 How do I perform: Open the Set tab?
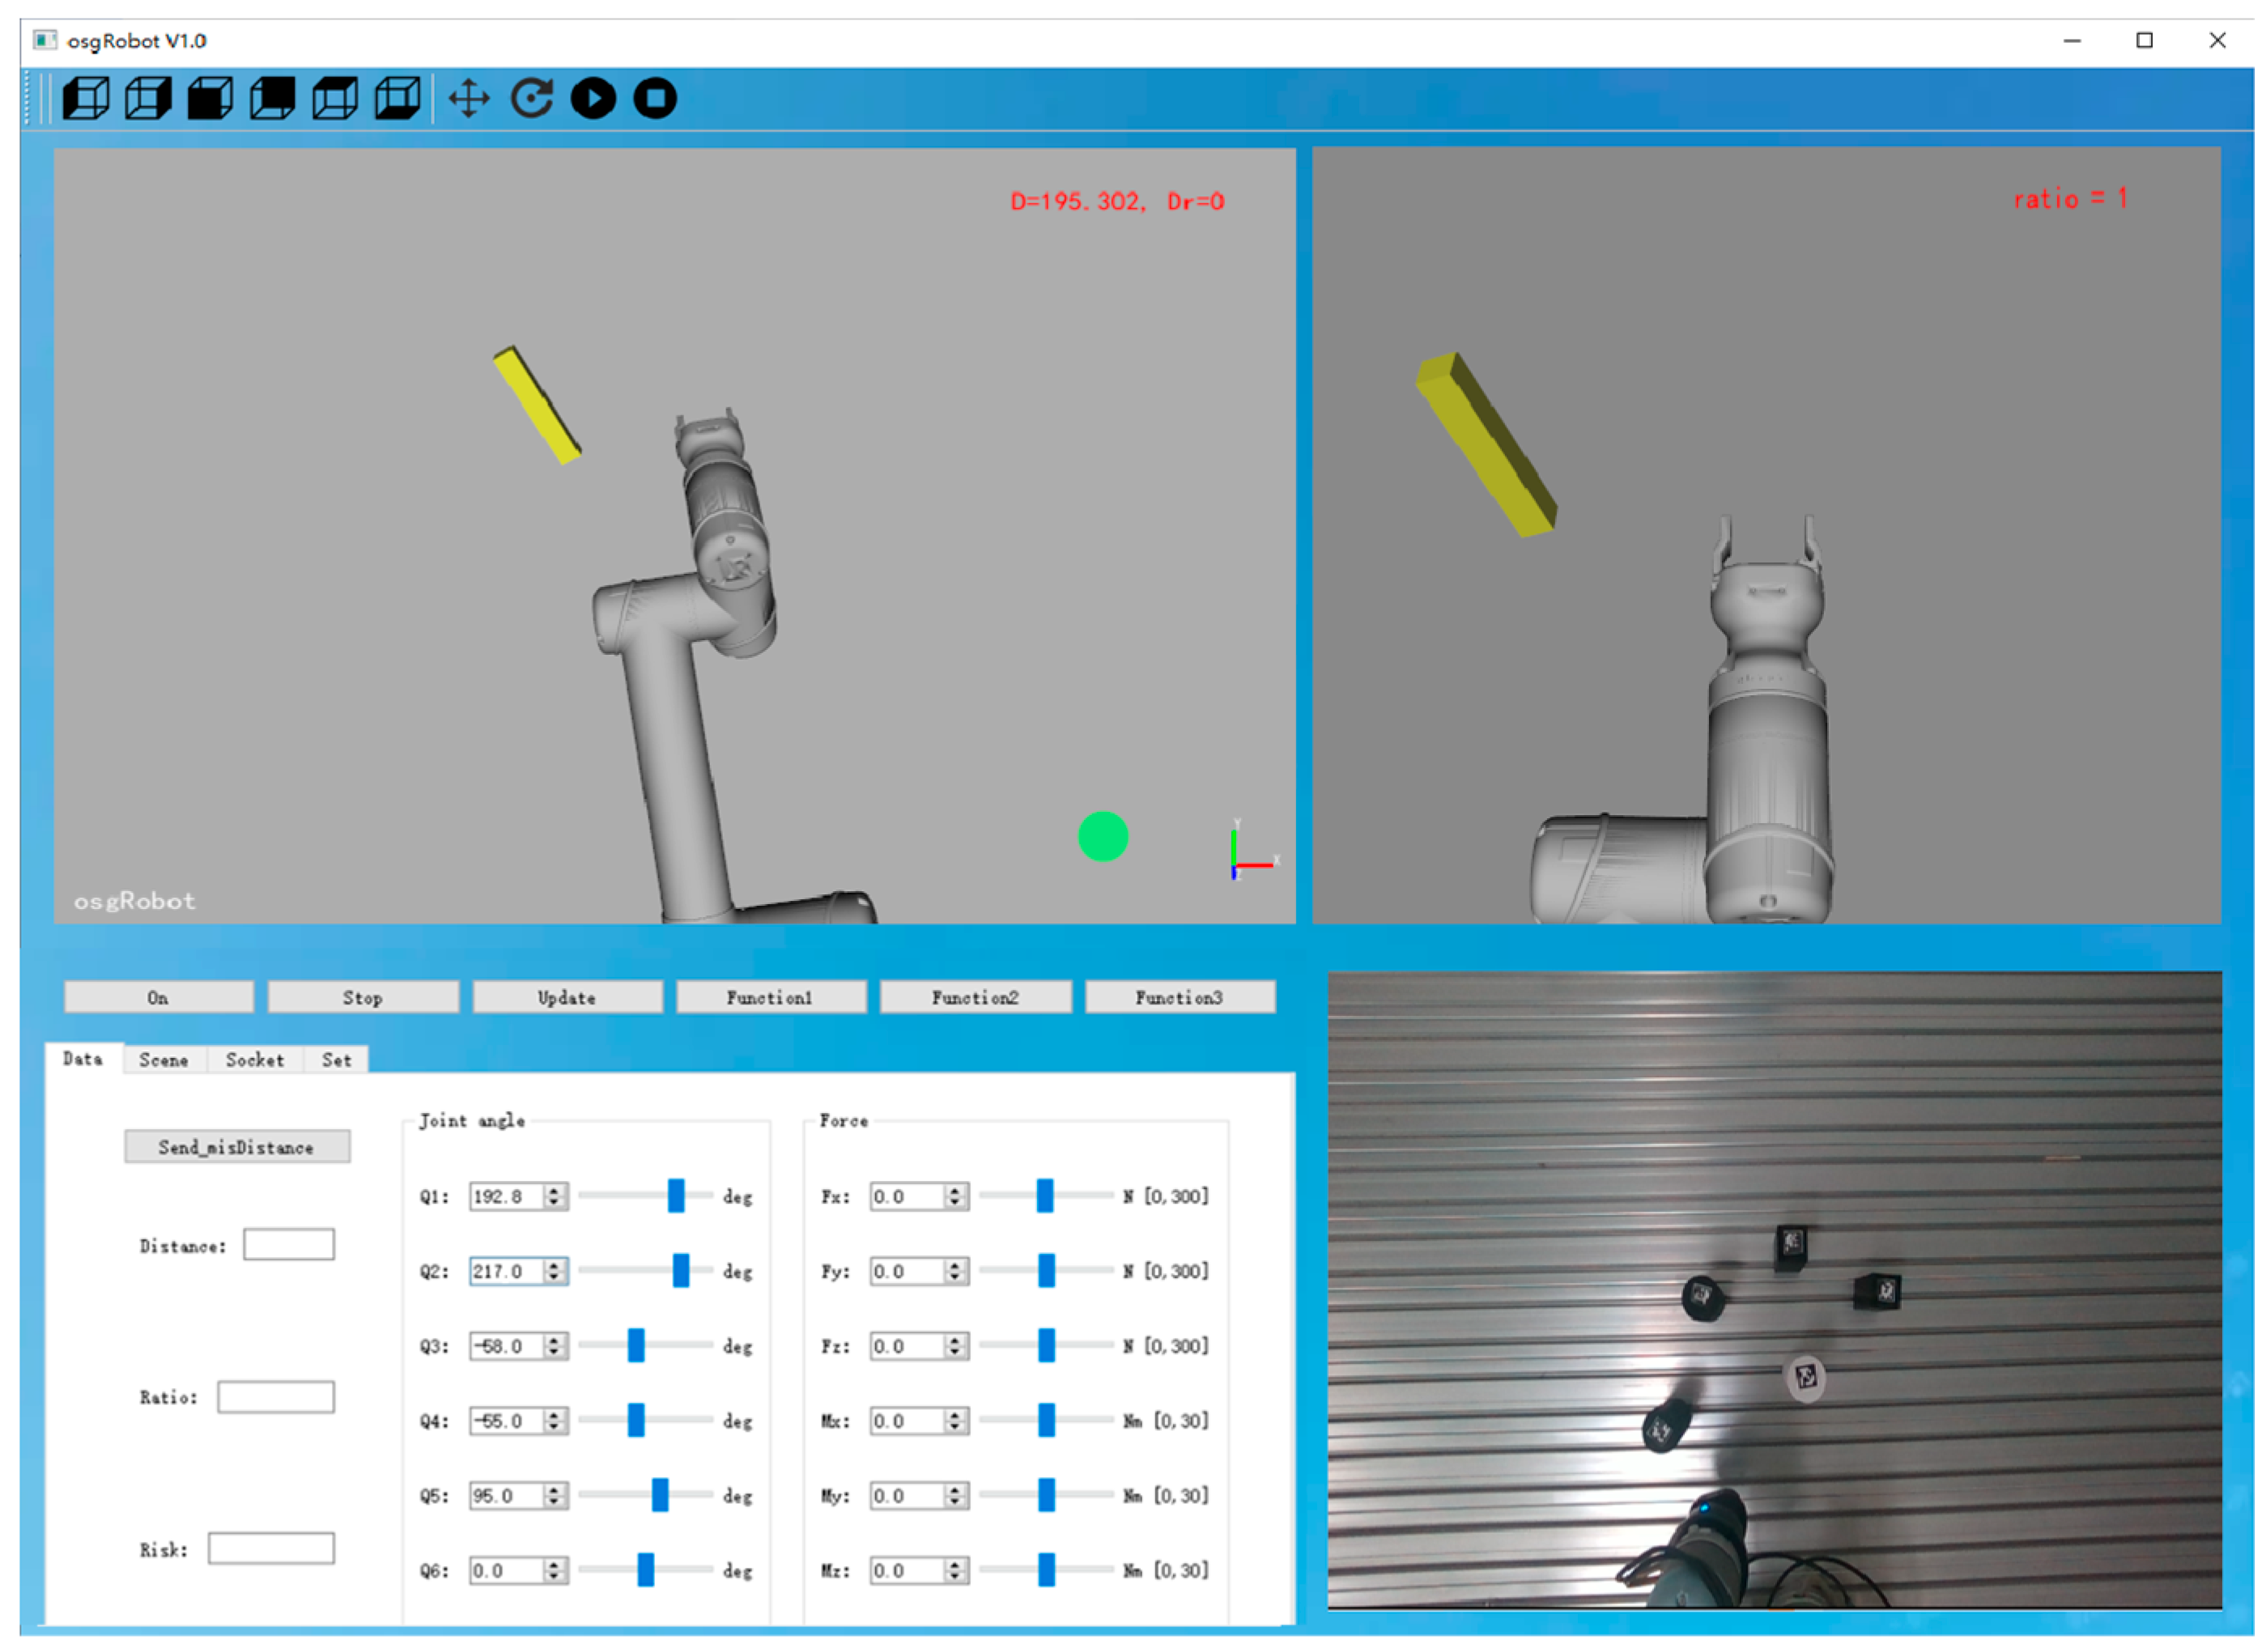pyautogui.click(x=336, y=1060)
